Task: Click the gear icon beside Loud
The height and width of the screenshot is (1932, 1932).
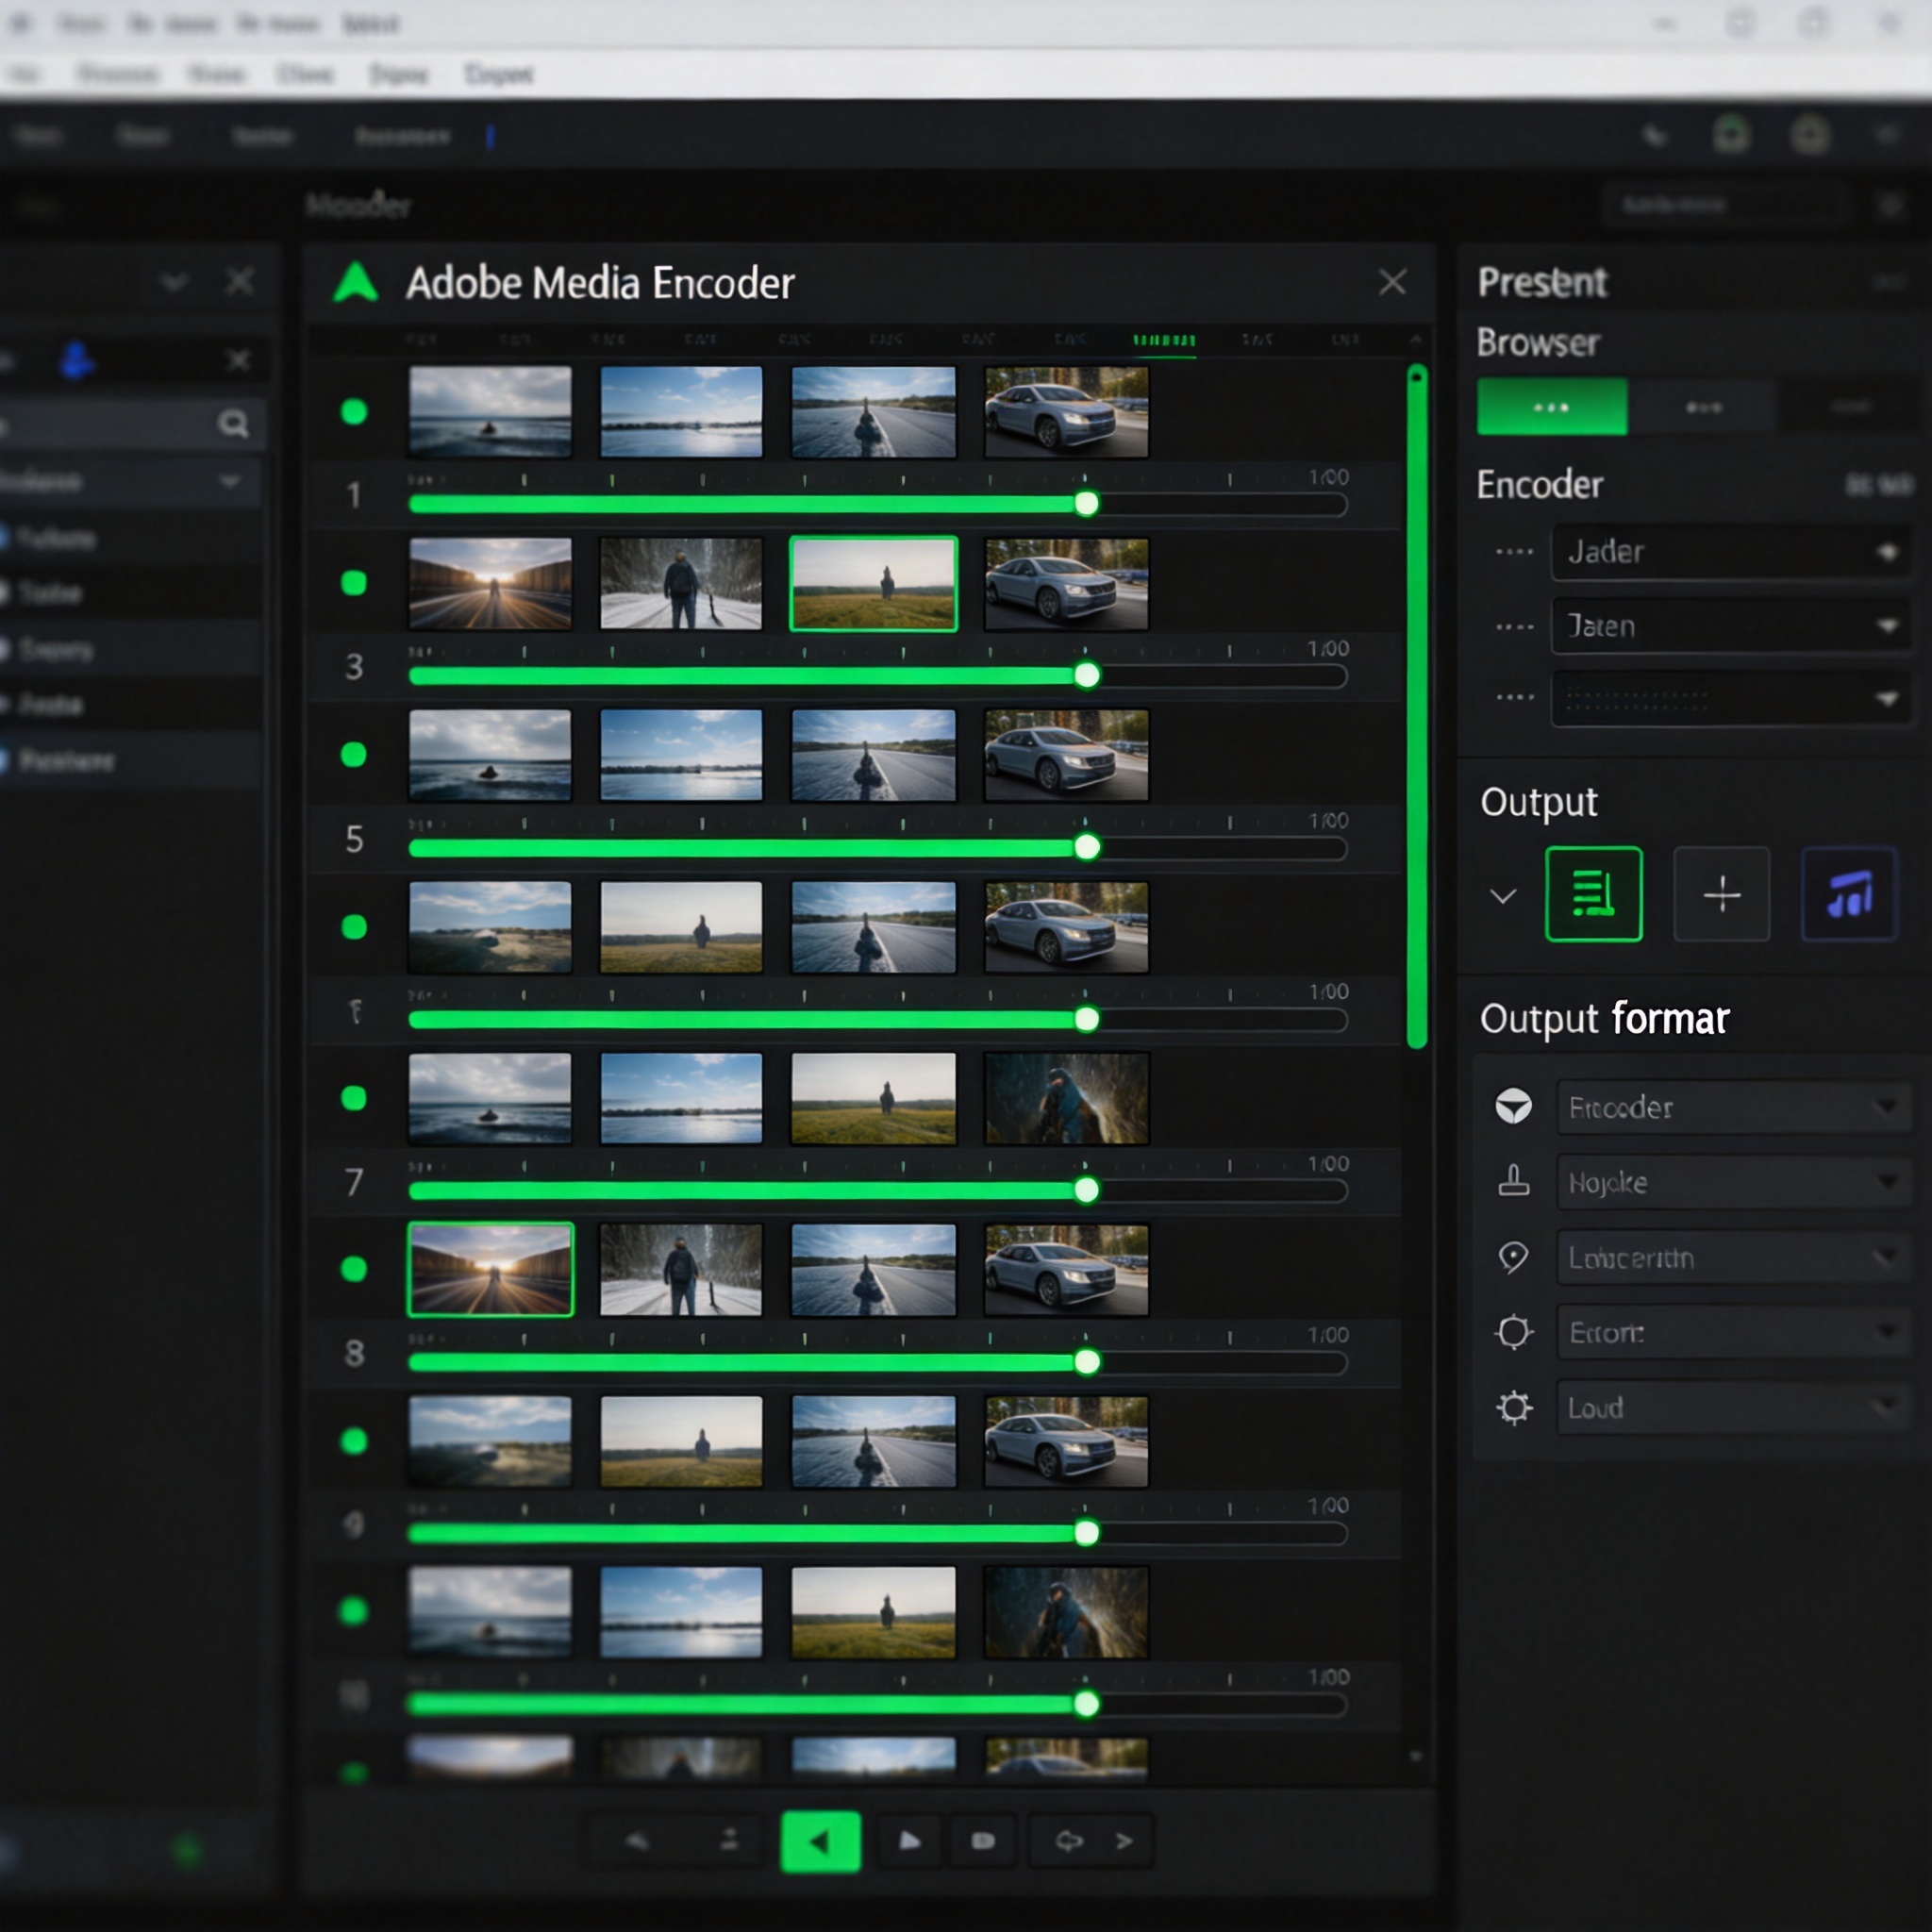Action: click(x=1514, y=1407)
